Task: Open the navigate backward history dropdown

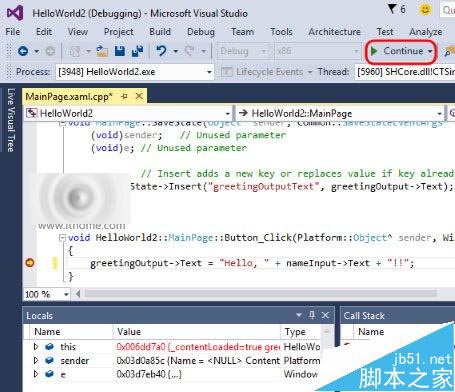Action: tap(36, 51)
